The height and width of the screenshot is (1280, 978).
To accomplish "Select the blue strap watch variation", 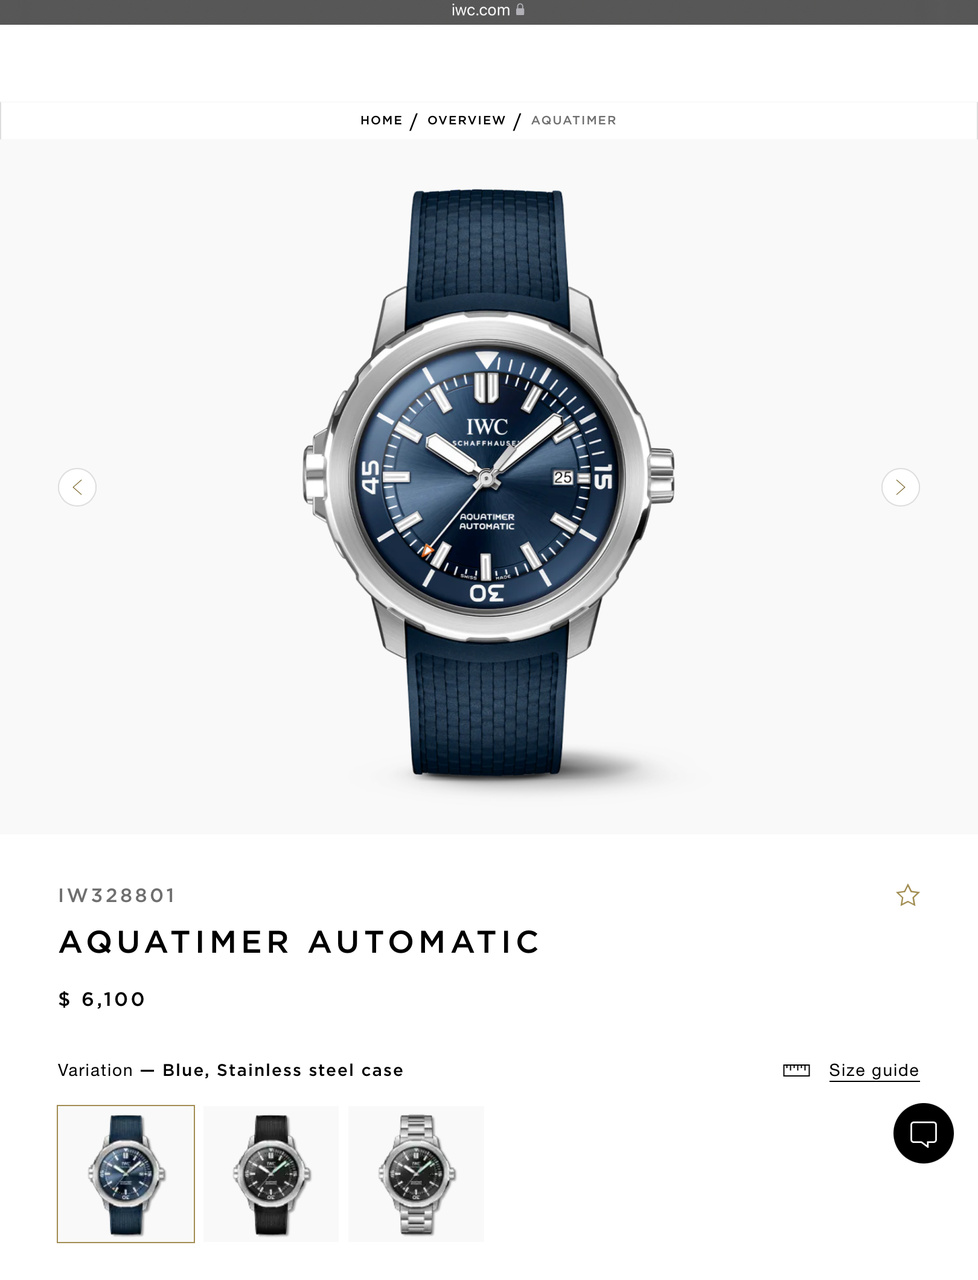I will click(126, 1174).
